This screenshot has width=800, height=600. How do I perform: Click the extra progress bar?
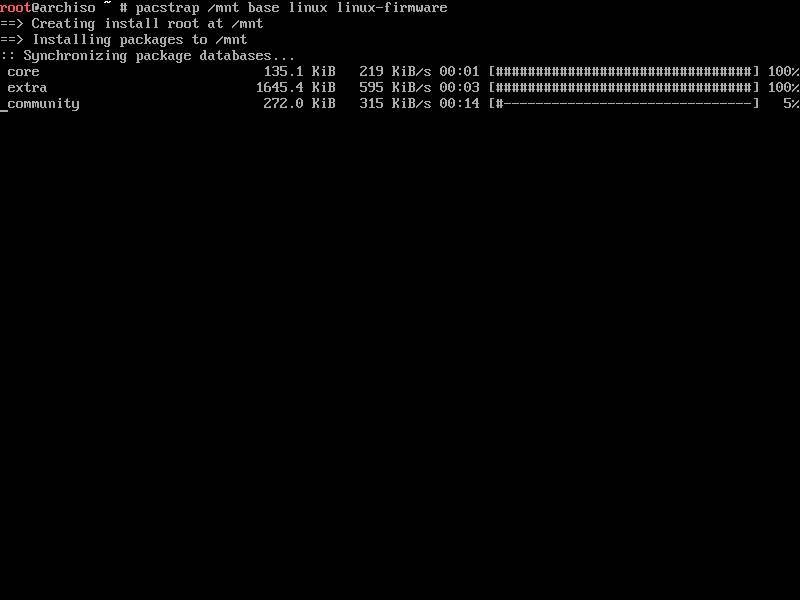[x=624, y=87]
